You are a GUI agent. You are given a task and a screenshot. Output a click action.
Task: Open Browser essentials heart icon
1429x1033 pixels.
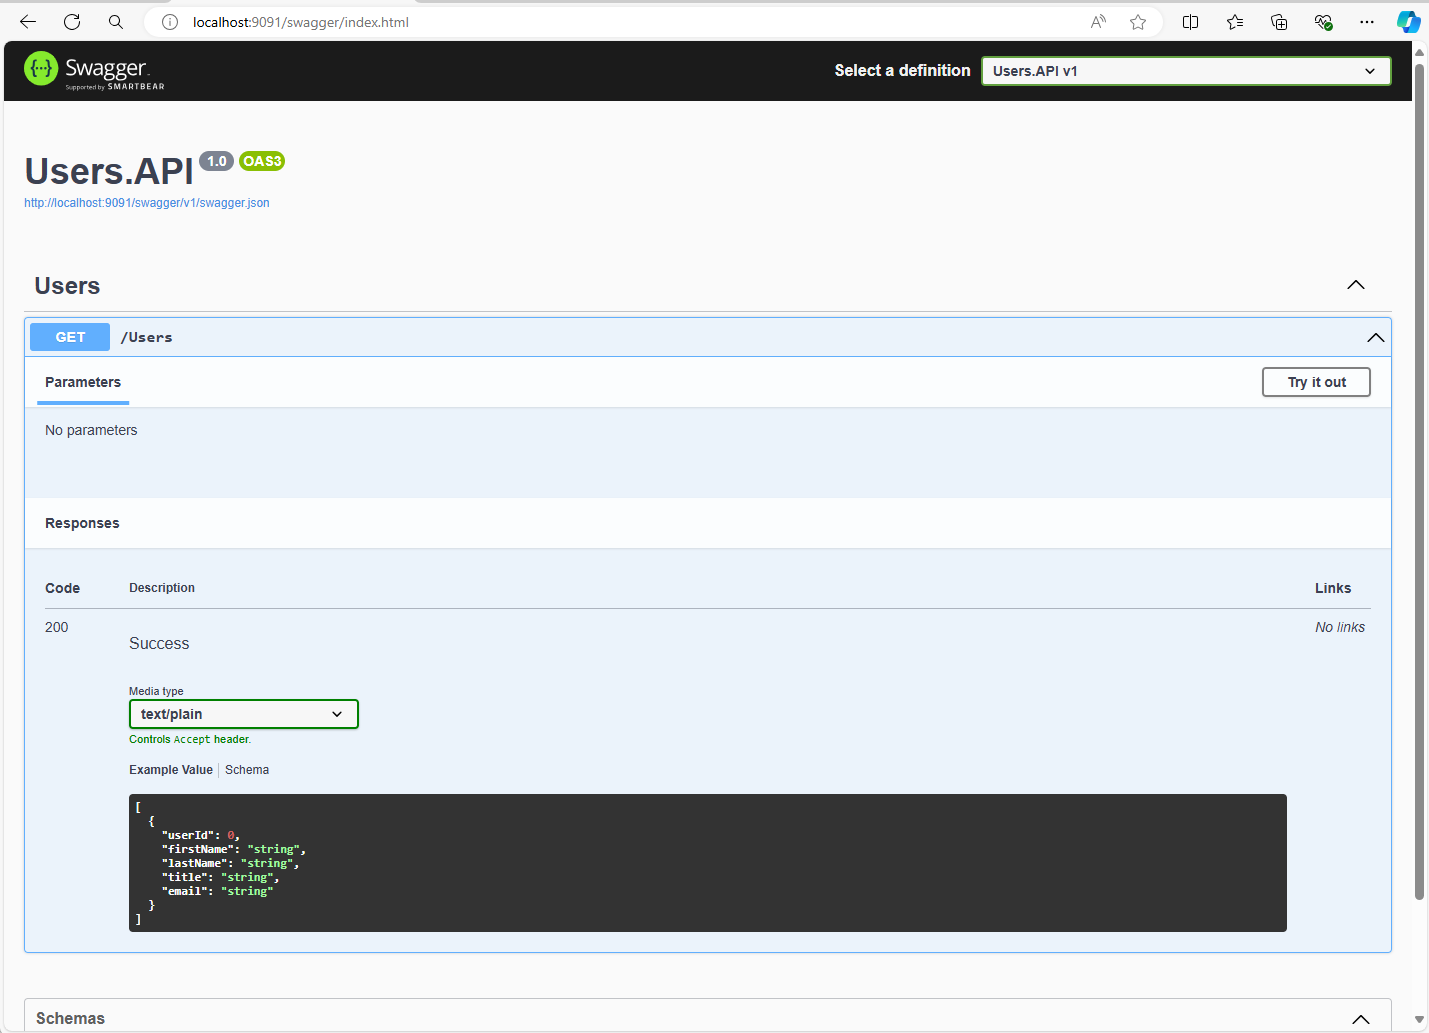(1323, 22)
